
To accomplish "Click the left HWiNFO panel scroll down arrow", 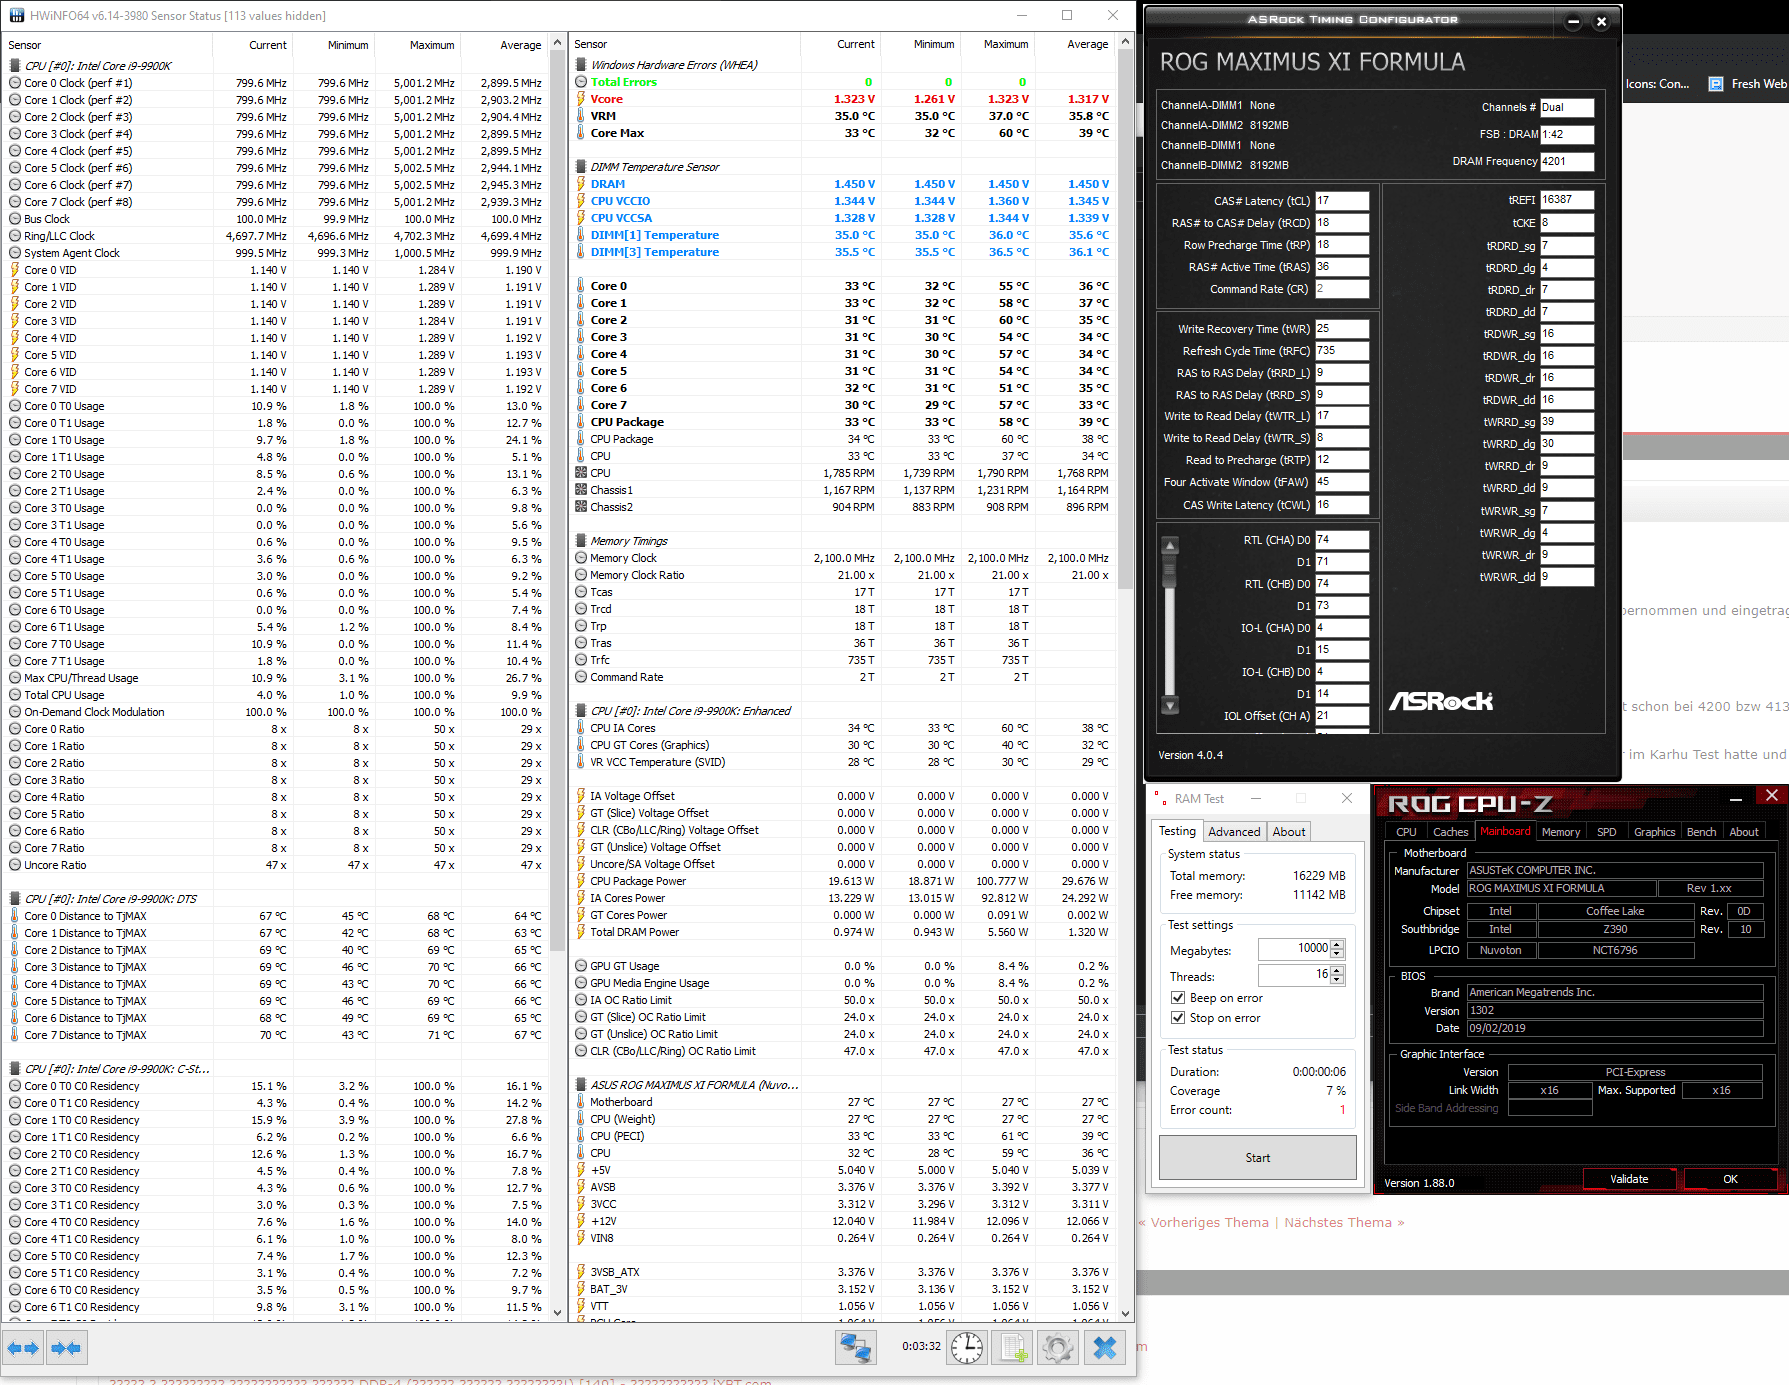I will tap(558, 1313).
